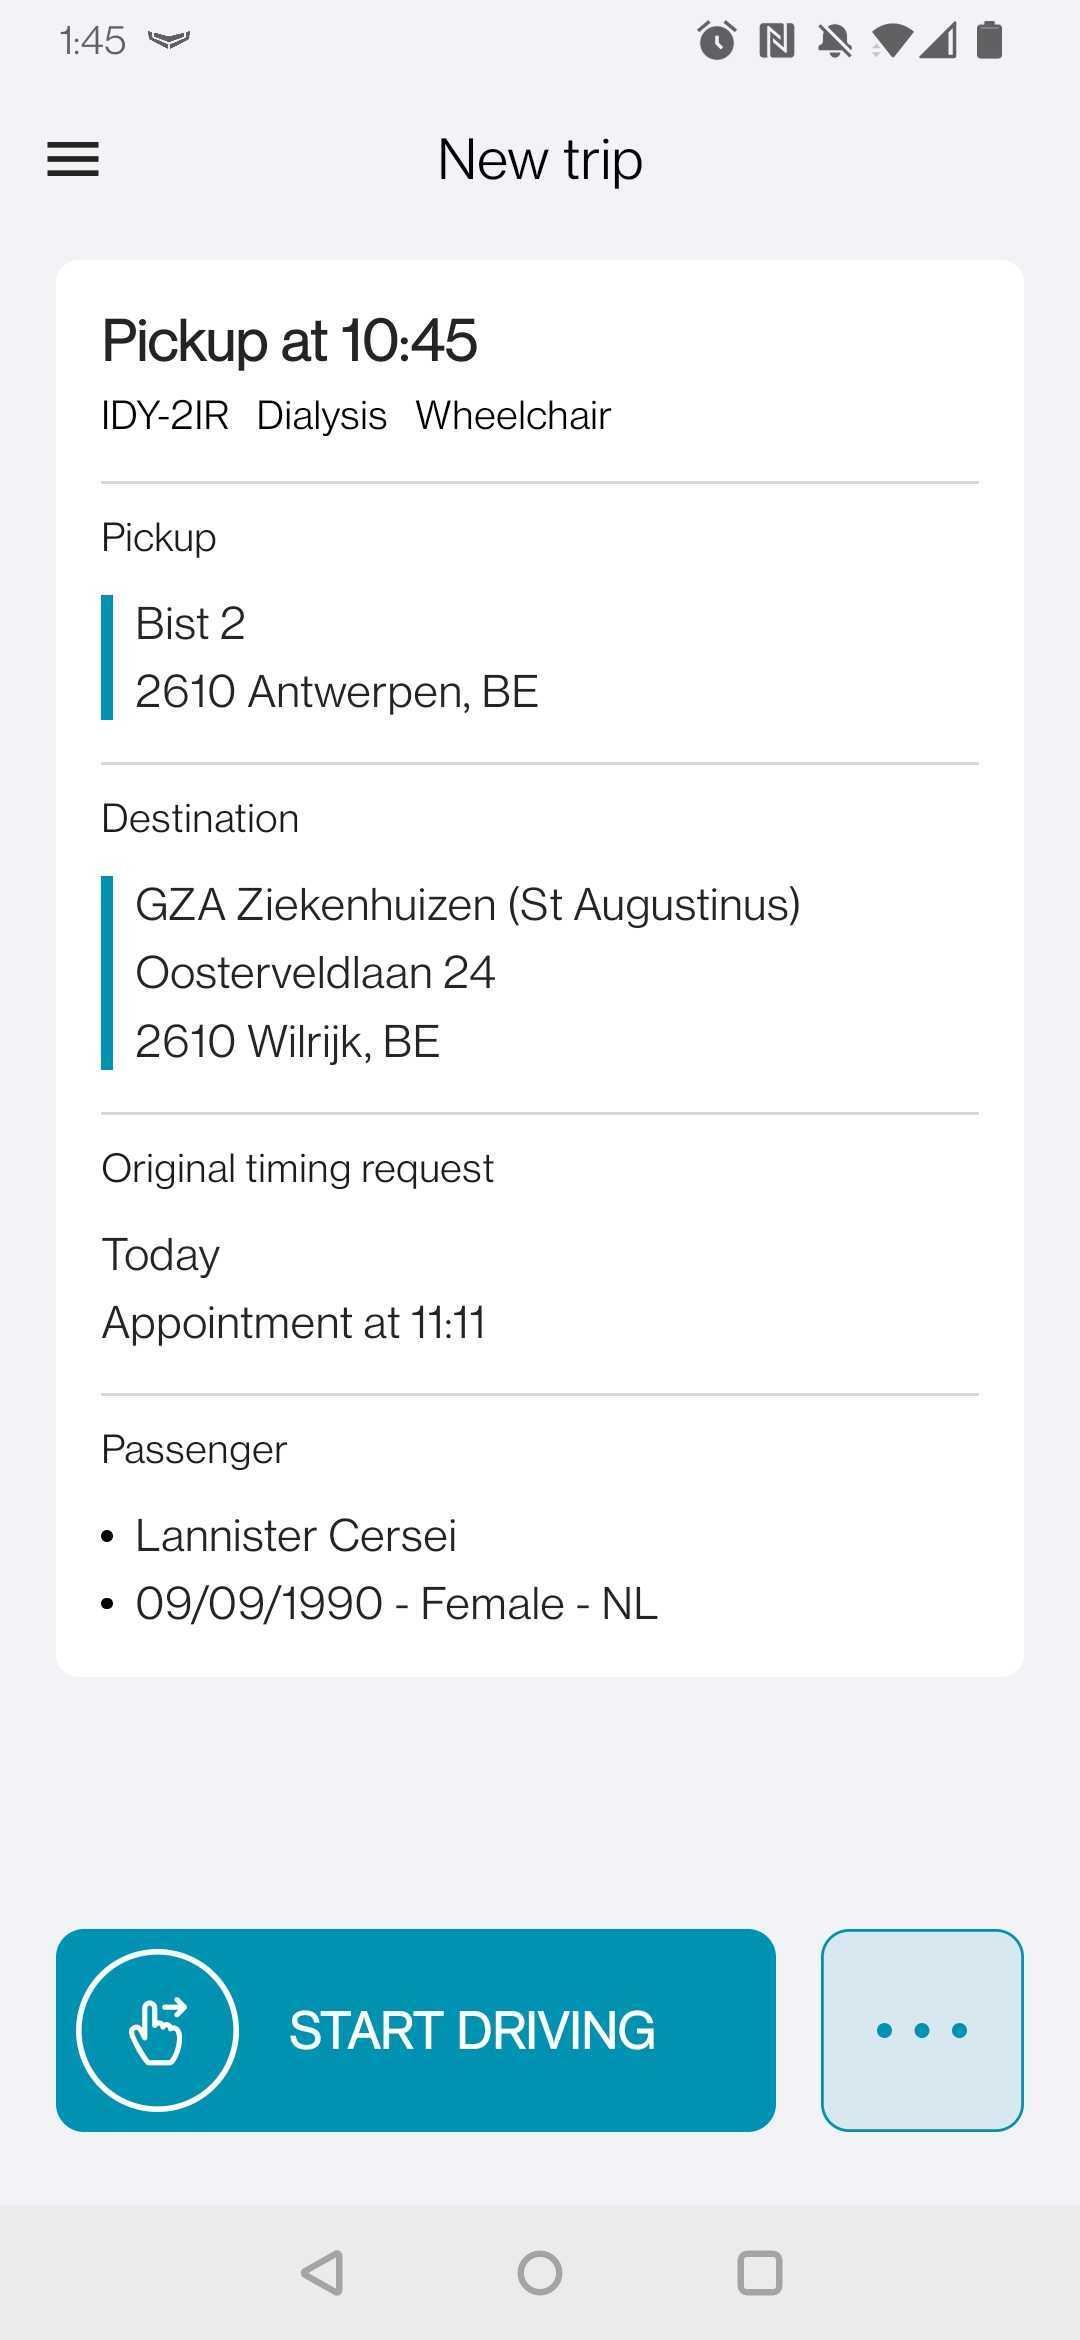Open the three-dots more options button

922,2030
